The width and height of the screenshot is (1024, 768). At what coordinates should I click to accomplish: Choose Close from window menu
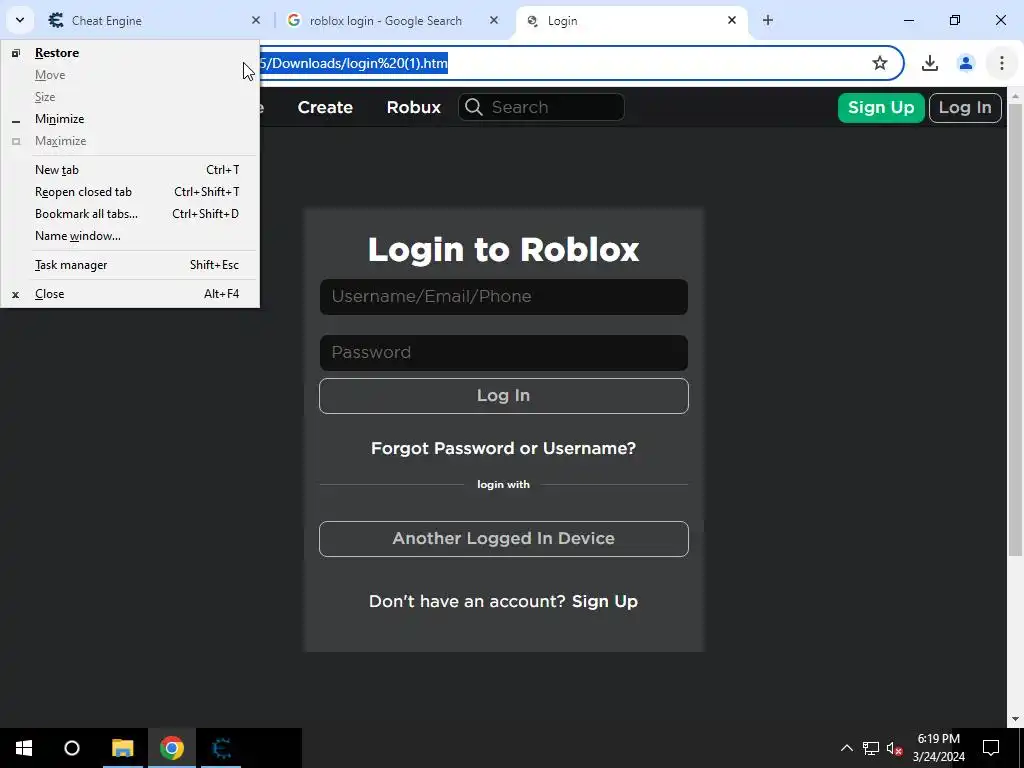[130, 294]
